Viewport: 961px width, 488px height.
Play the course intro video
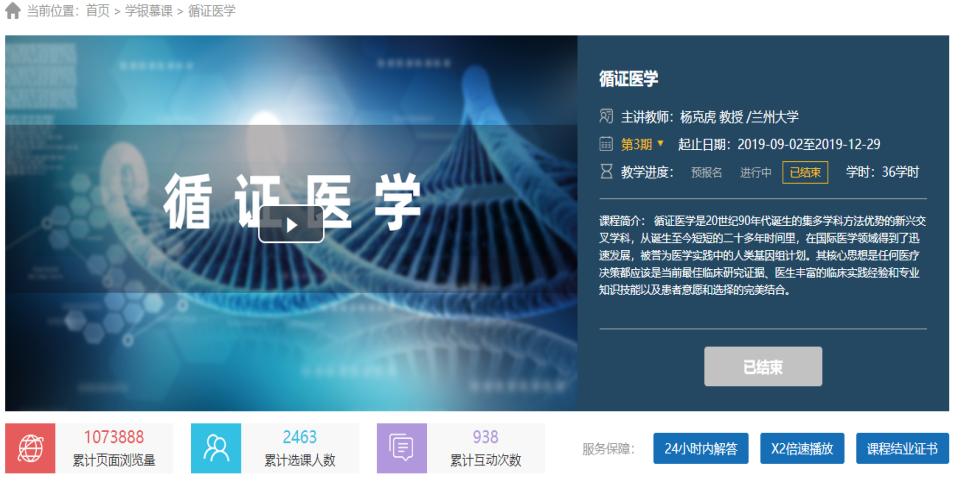pyautogui.click(x=291, y=224)
